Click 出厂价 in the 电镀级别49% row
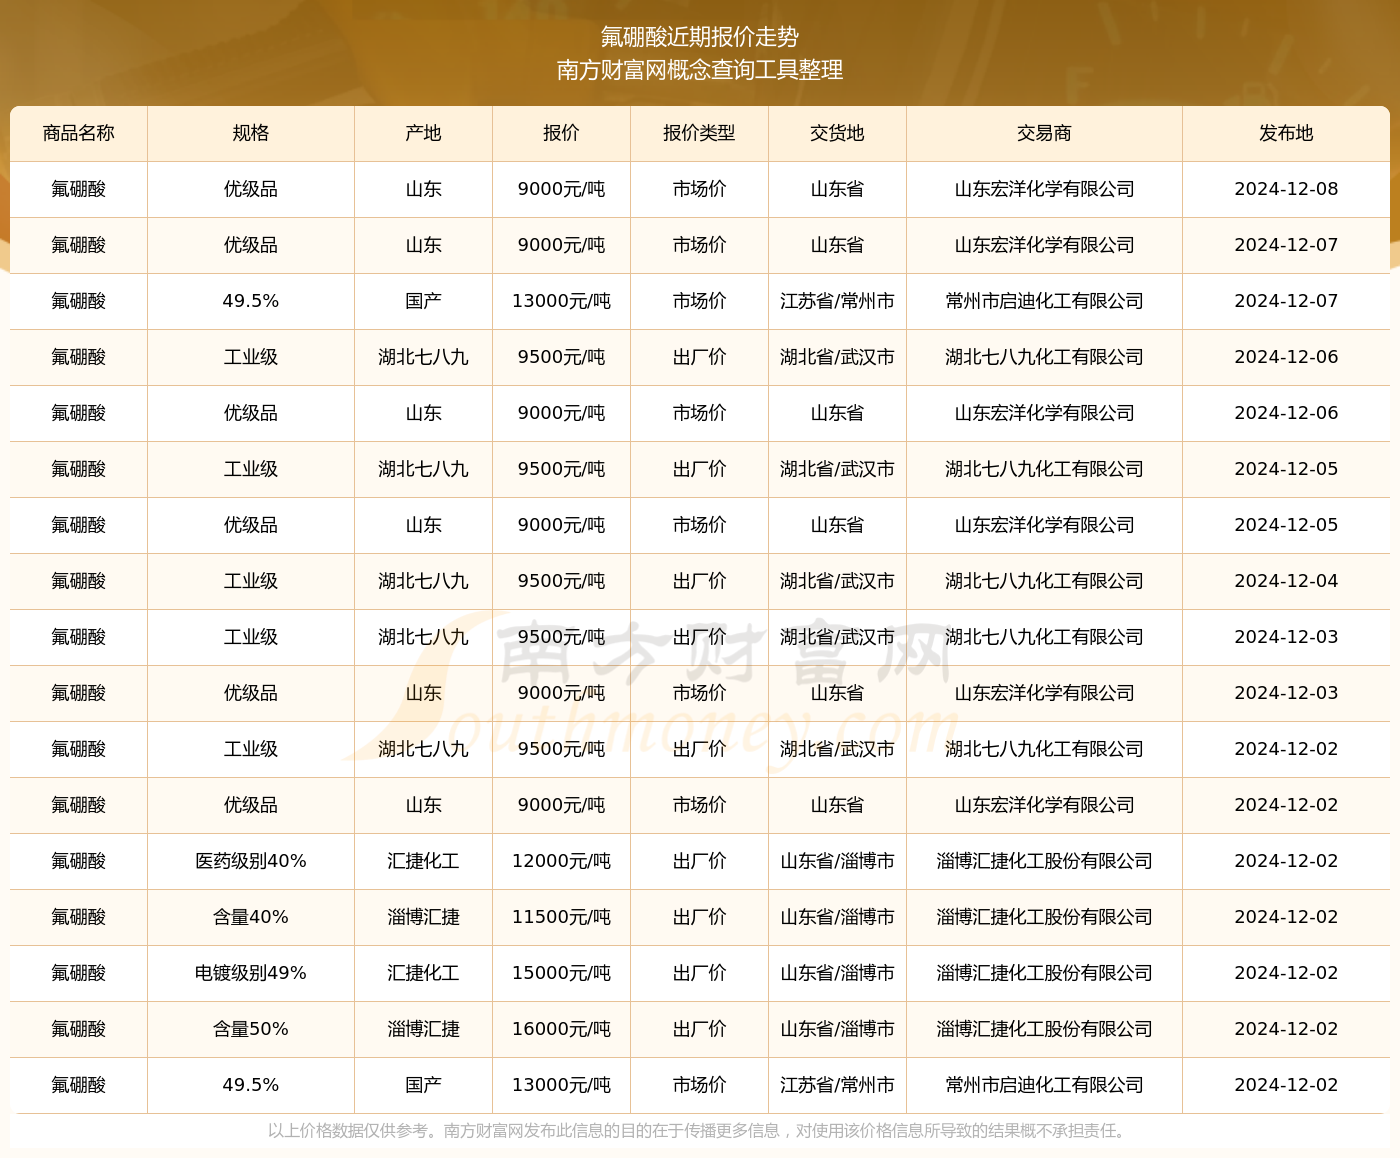 click(699, 973)
